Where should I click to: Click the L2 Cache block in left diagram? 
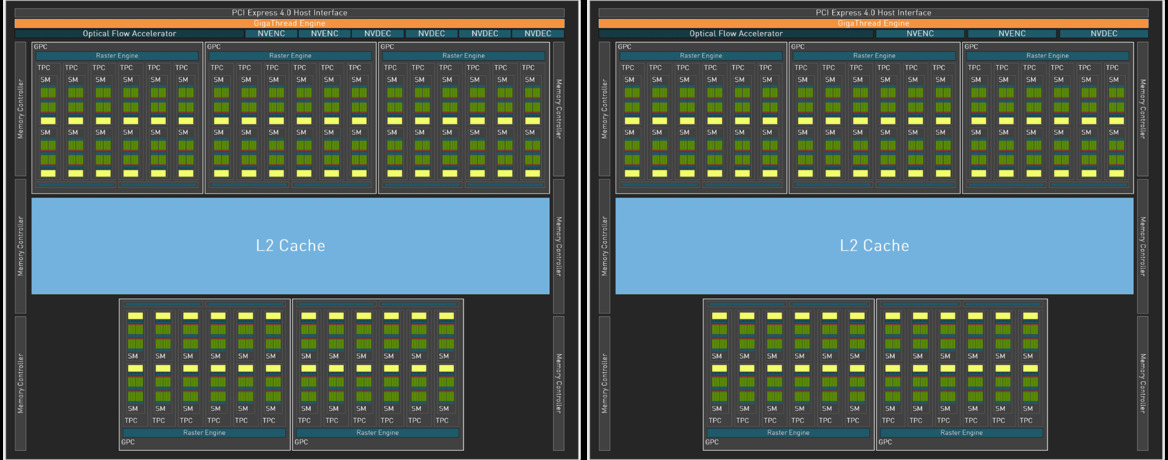(x=291, y=246)
